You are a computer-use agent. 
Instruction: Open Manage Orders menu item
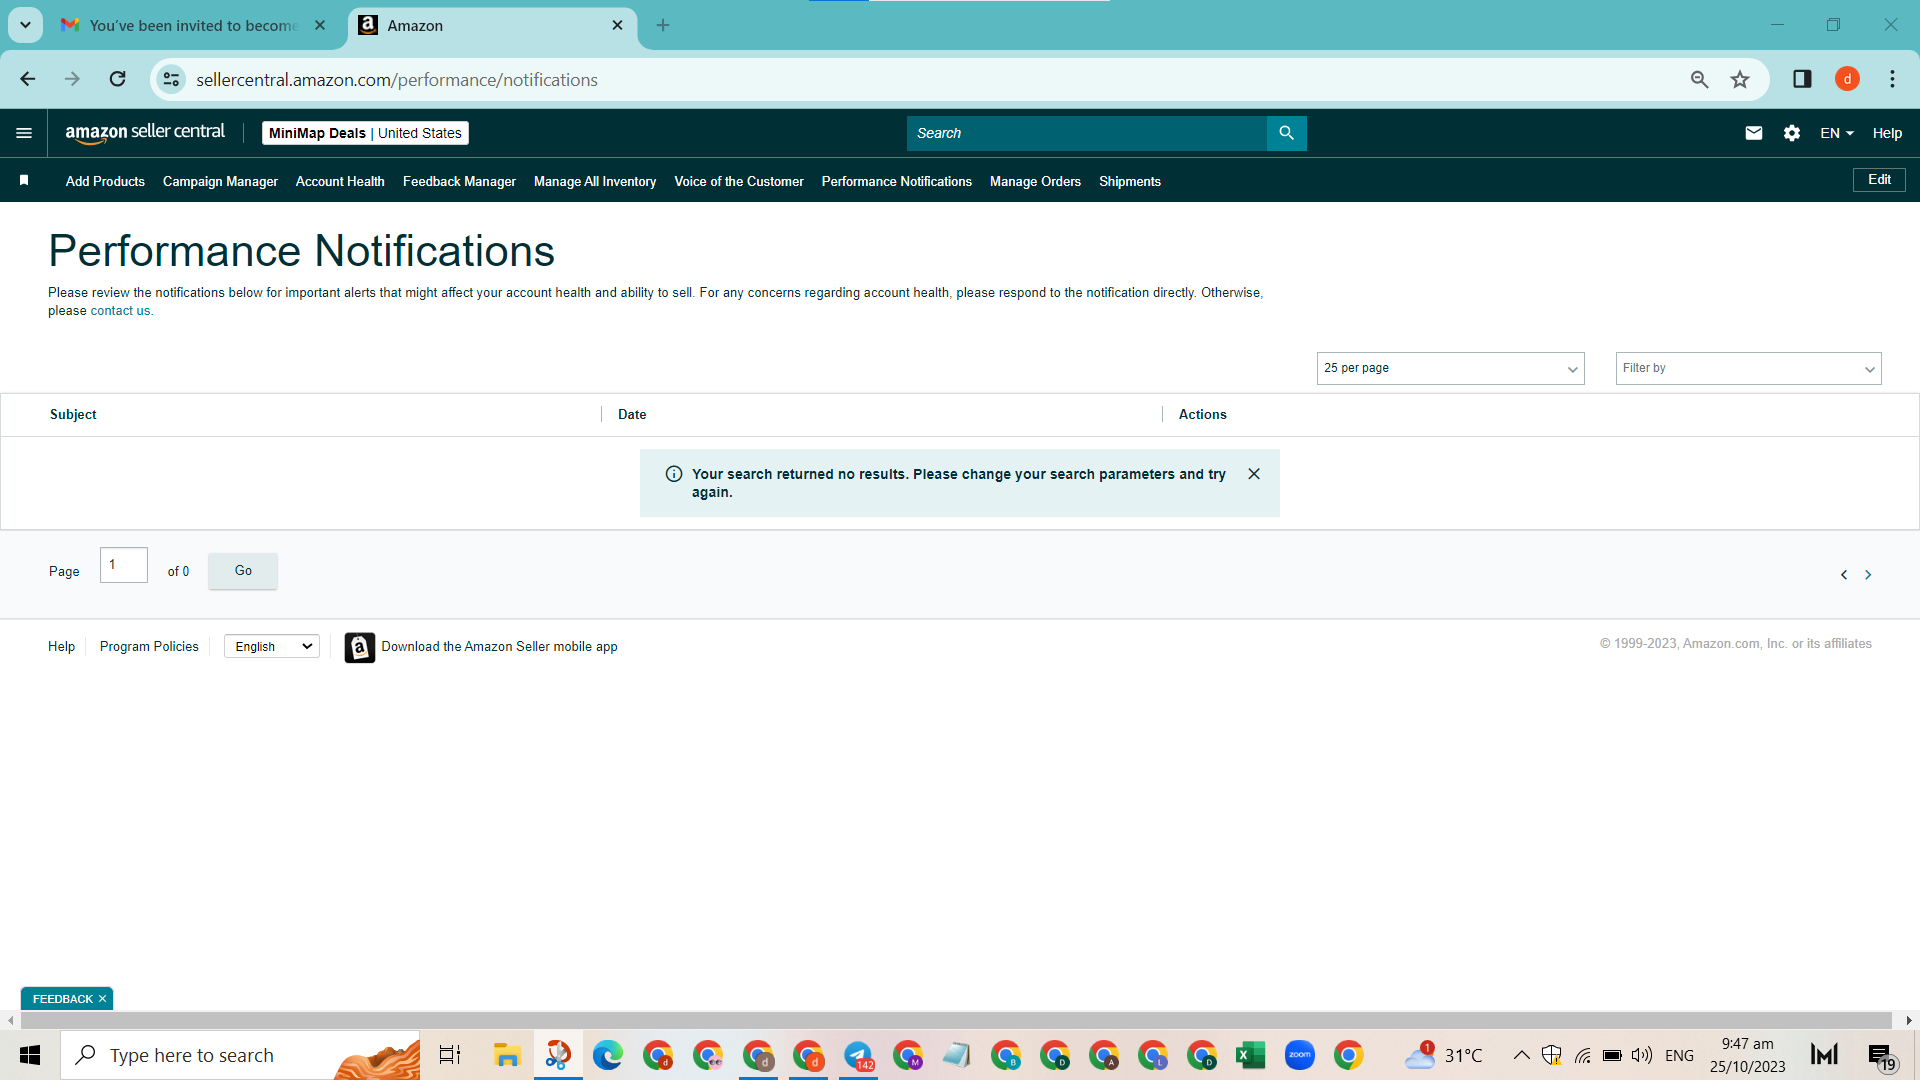click(x=1035, y=181)
